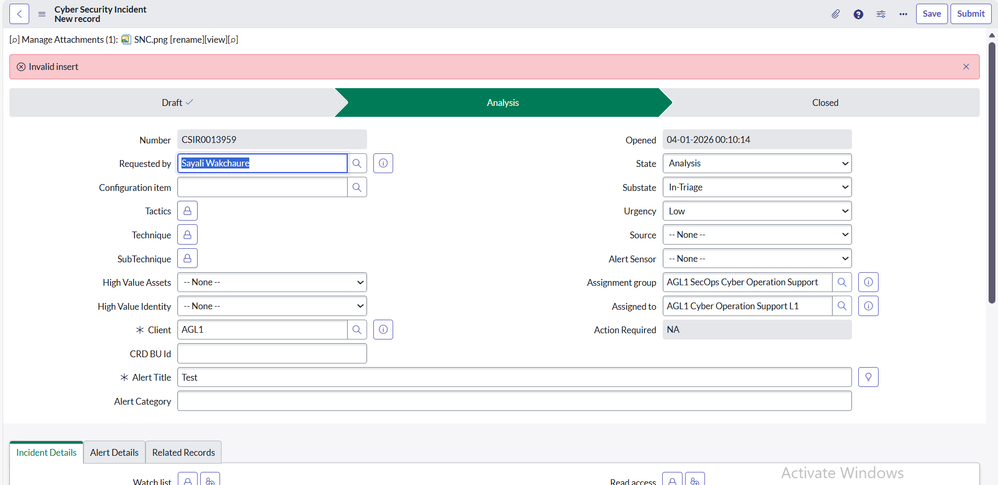Dismiss the Invalid insert error banner
This screenshot has width=998, height=485.
click(x=966, y=66)
